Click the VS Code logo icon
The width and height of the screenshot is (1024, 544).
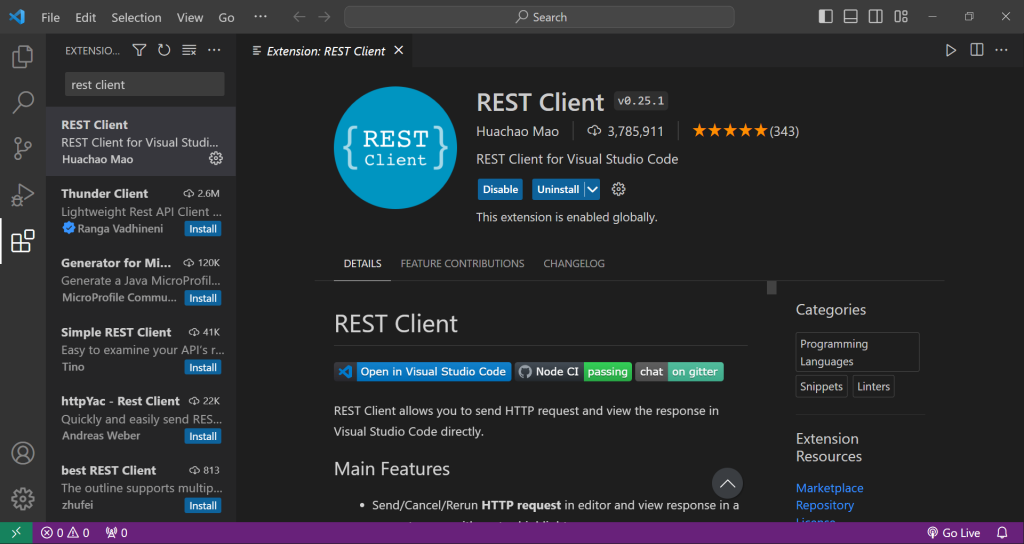click(17, 17)
